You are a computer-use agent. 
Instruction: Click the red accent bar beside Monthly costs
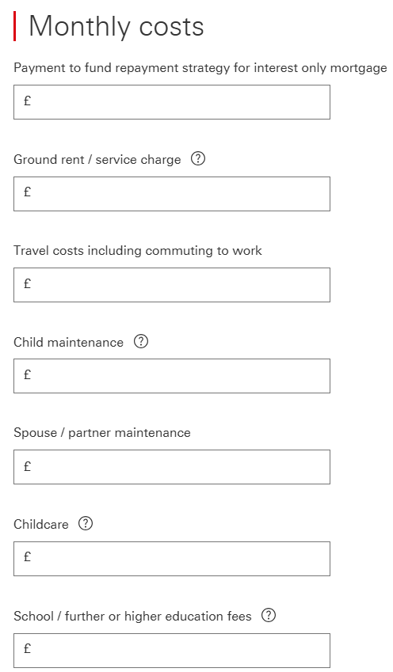point(15,26)
